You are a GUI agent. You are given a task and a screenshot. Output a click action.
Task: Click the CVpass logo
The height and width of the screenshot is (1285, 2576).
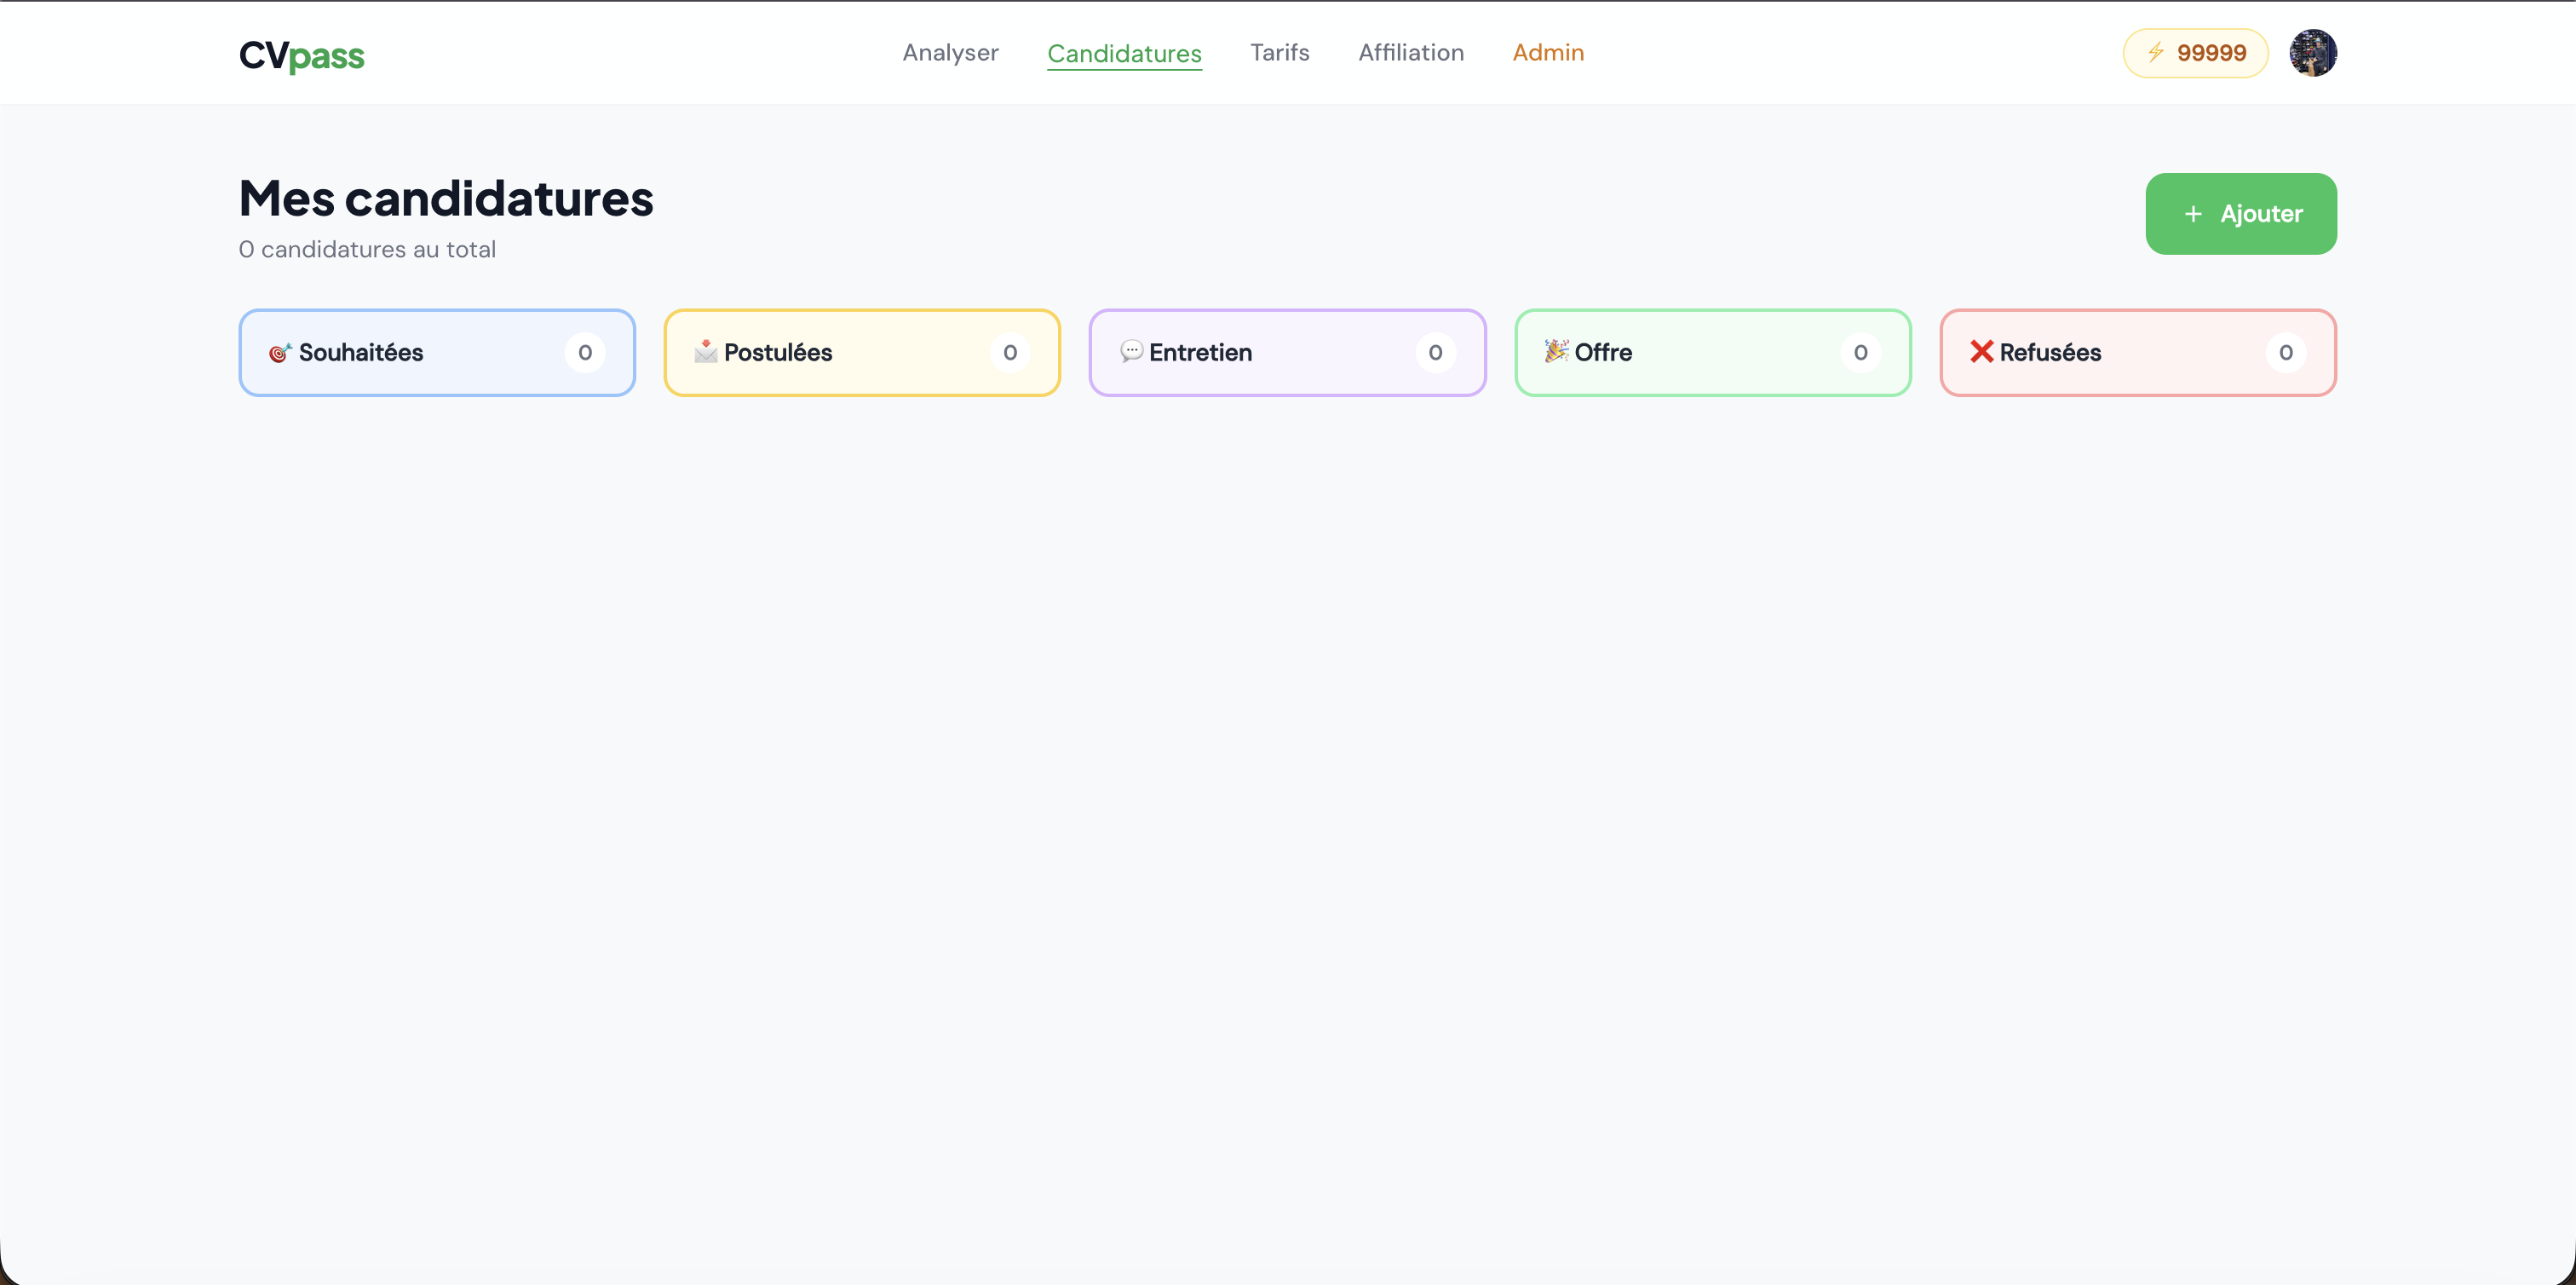point(301,55)
